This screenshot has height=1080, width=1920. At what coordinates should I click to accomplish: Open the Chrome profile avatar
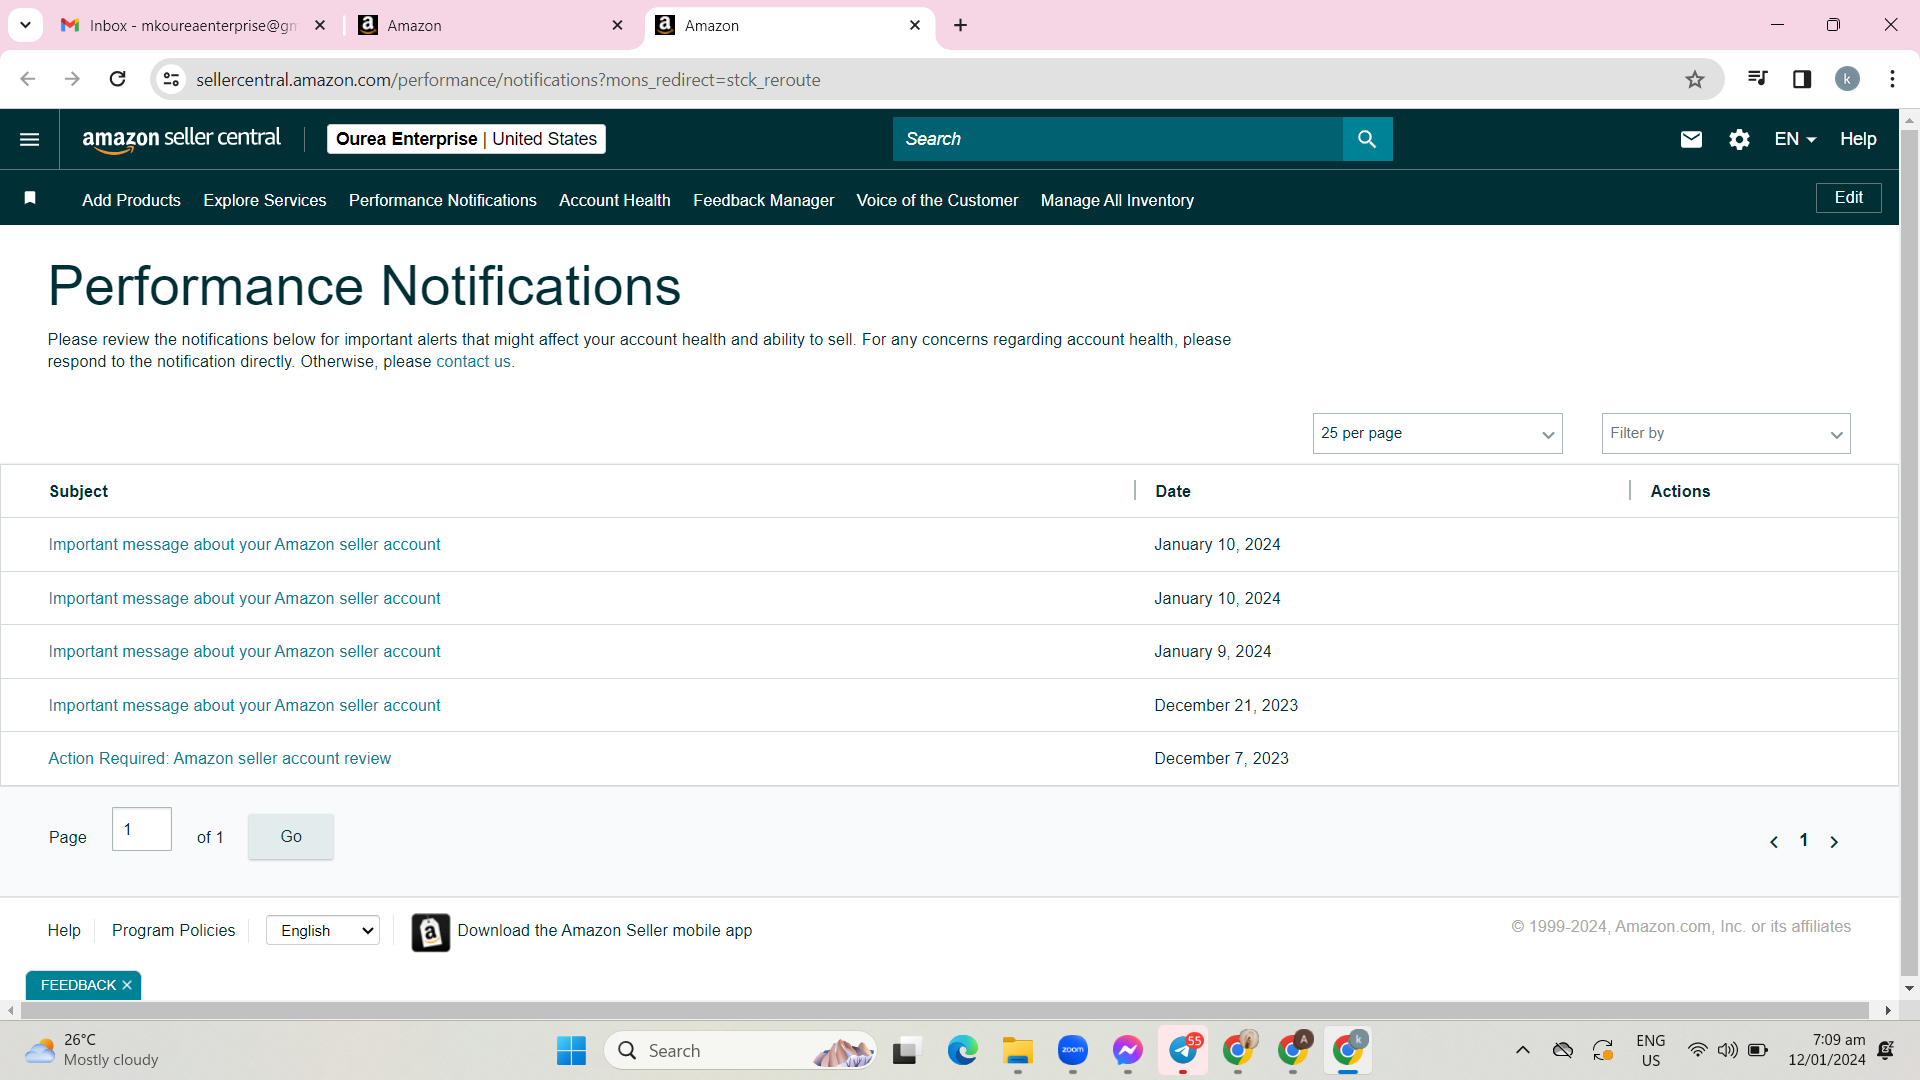point(1847,79)
